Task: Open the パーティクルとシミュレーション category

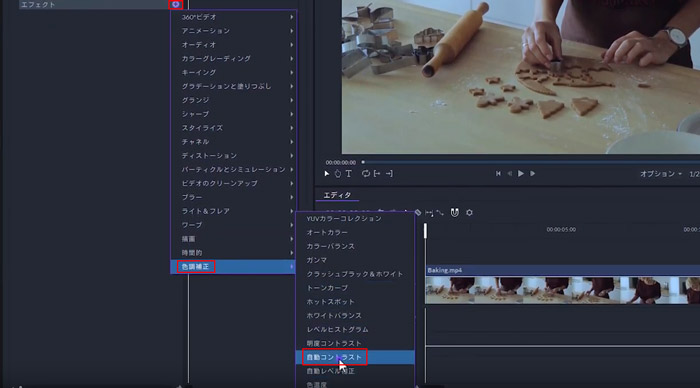Action: 233,169
